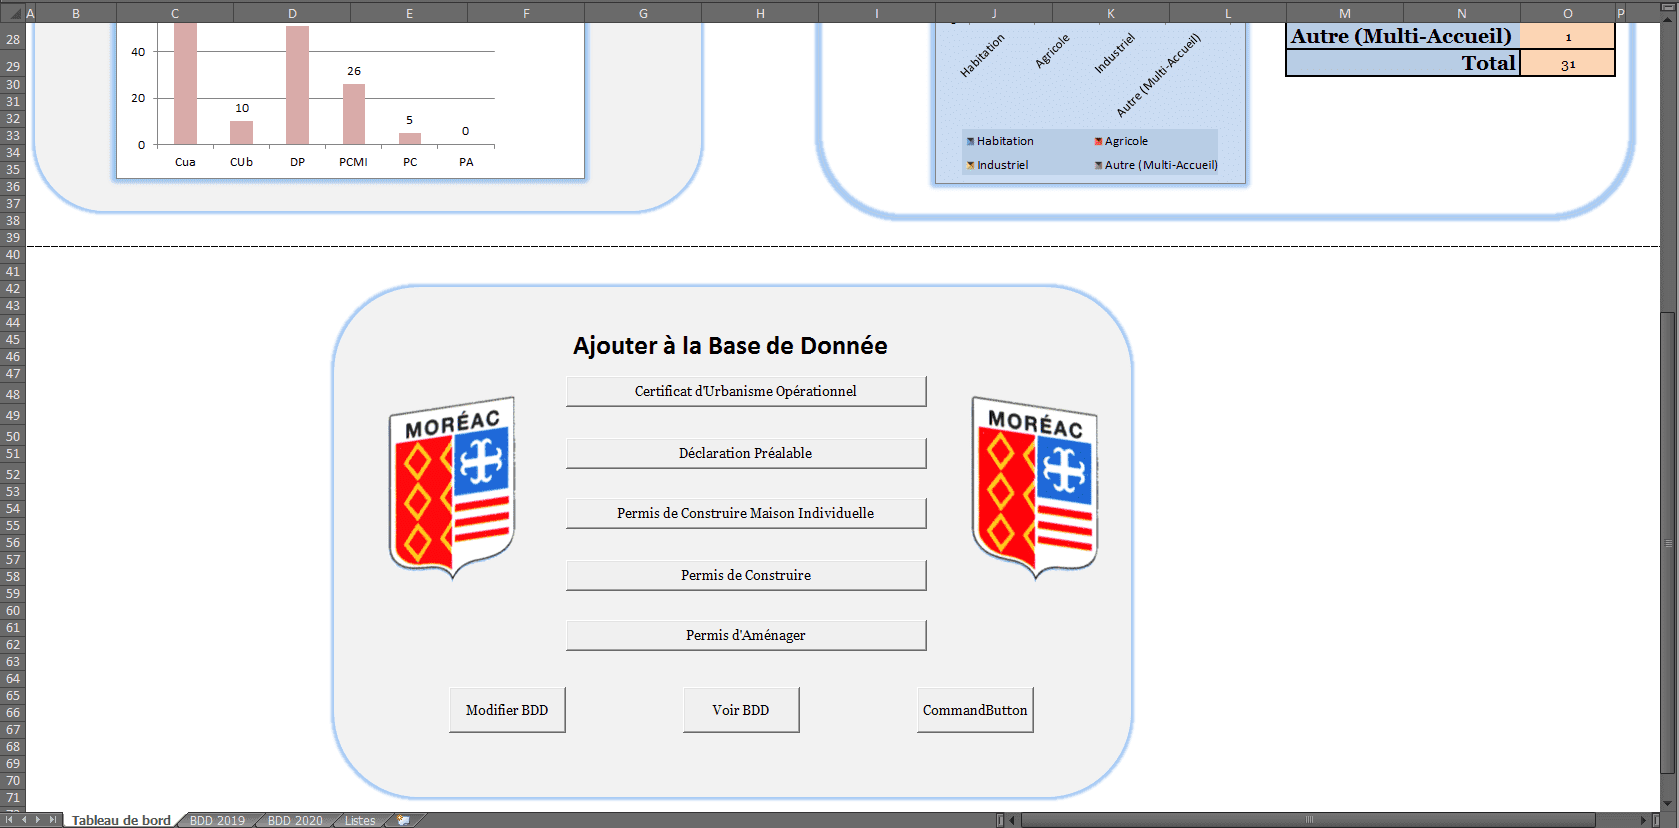Select row 48 header

pyautogui.click(x=12, y=395)
